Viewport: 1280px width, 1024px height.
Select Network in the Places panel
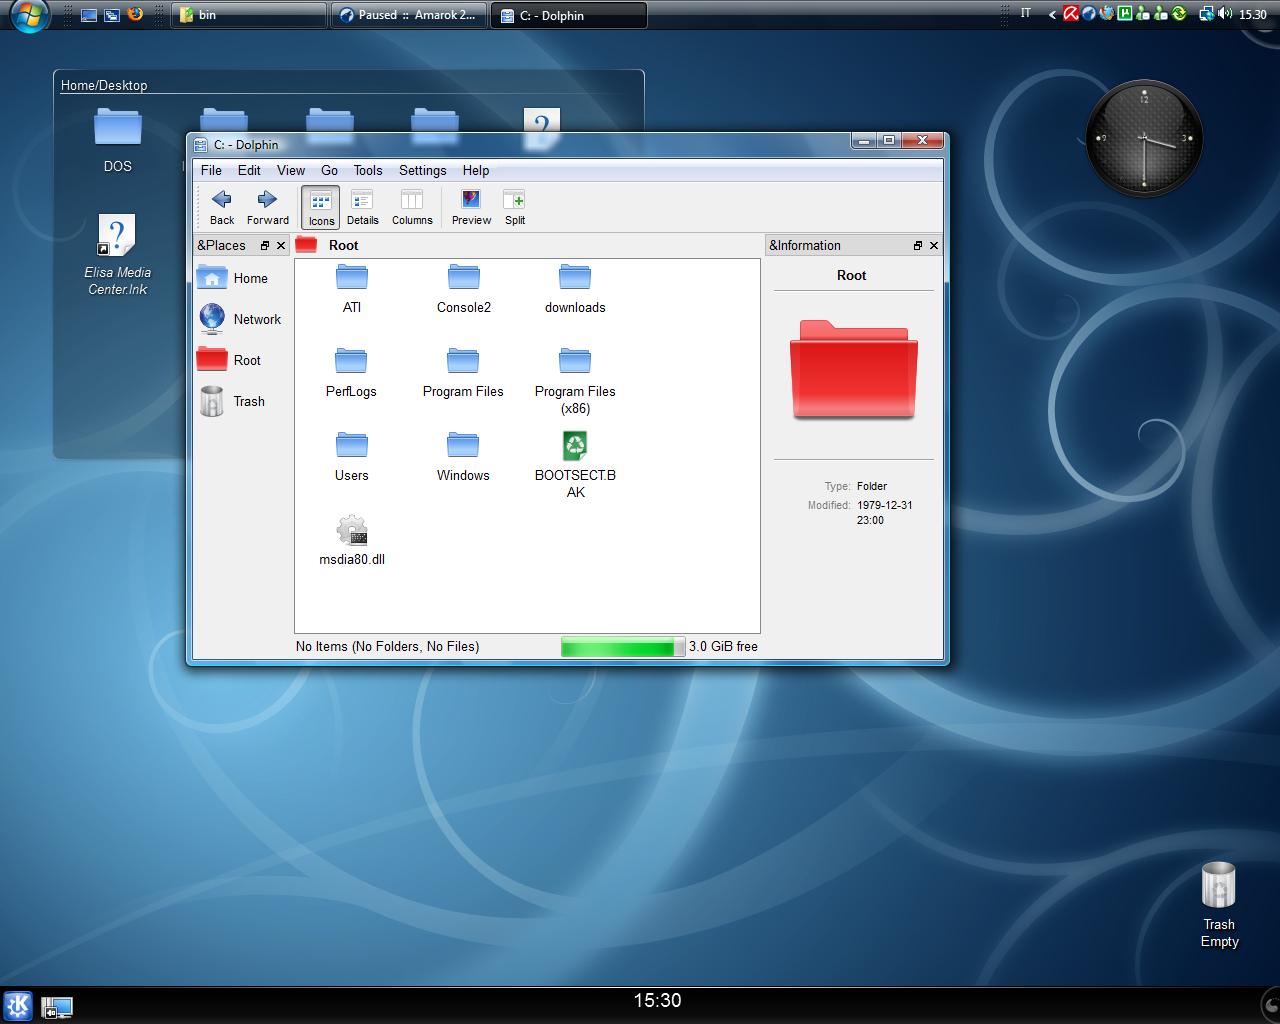click(241, 319)
